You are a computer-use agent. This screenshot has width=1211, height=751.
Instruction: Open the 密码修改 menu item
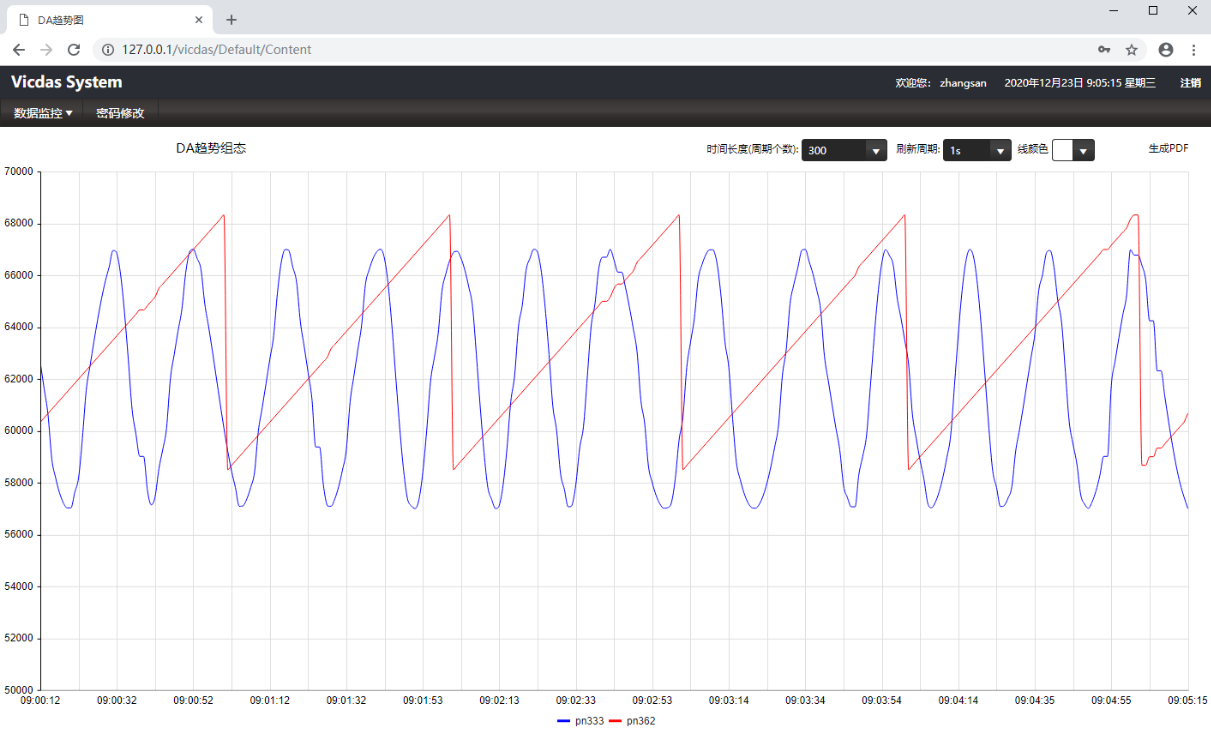[x=120, y=113]
